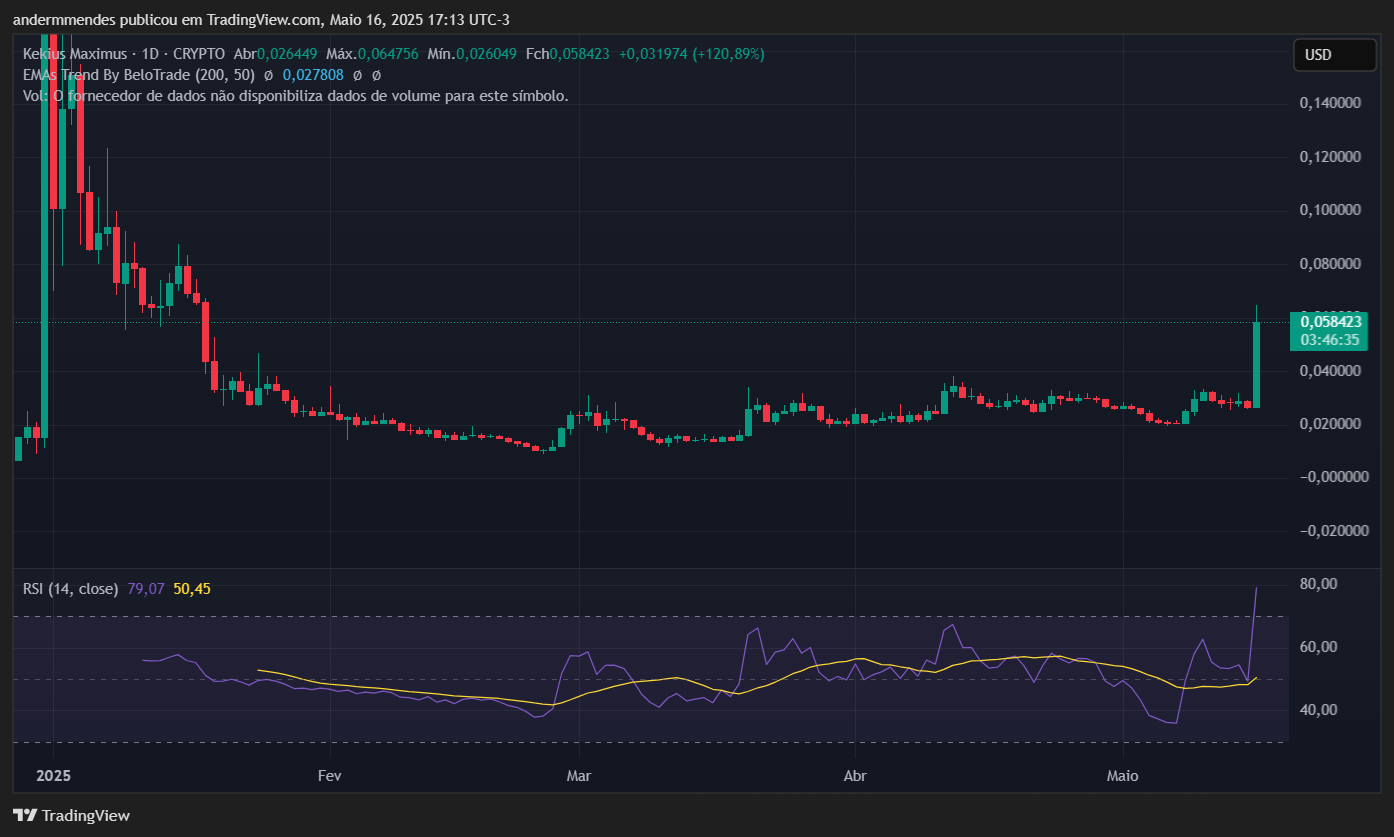The image size is (1394, 837).
Task: Click the green current price label 0,058423
Action: [x=1330, y=322]
